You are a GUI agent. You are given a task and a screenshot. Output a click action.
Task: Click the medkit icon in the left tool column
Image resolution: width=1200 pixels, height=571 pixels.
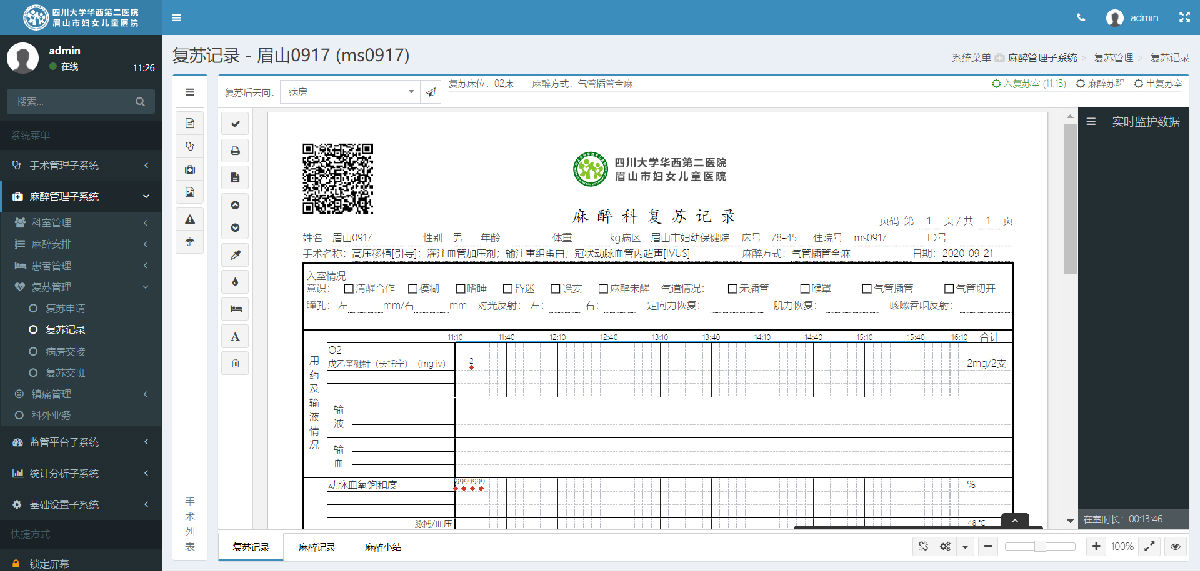(x=190, y=170)
